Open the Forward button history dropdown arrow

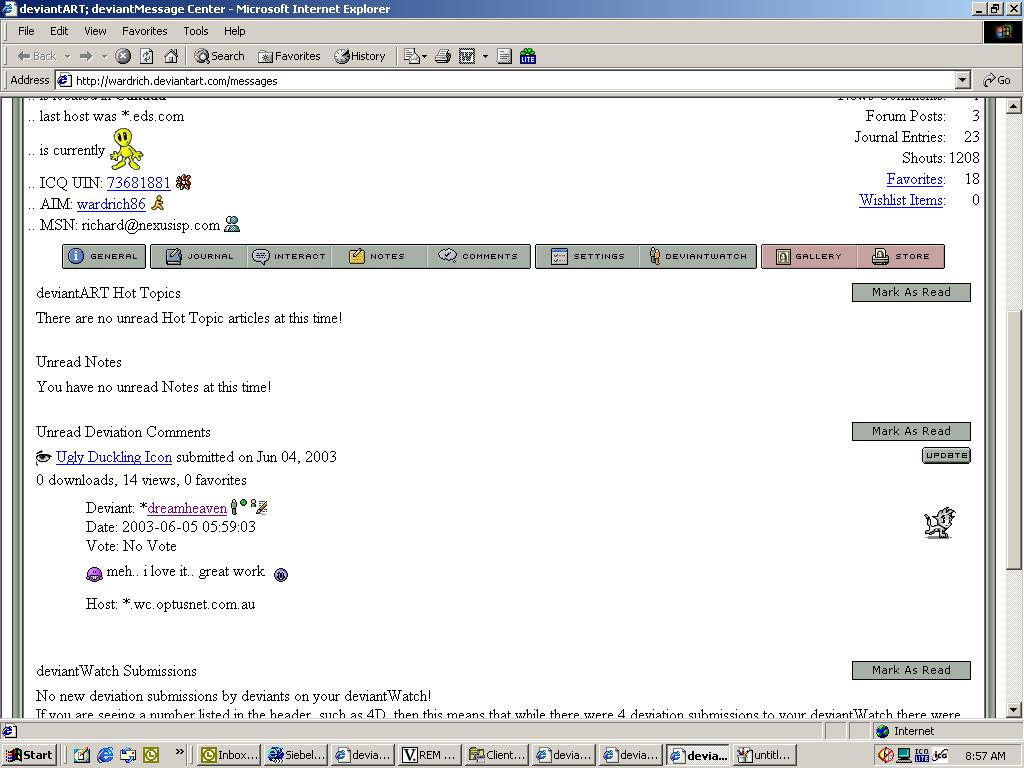coord(104,56)
